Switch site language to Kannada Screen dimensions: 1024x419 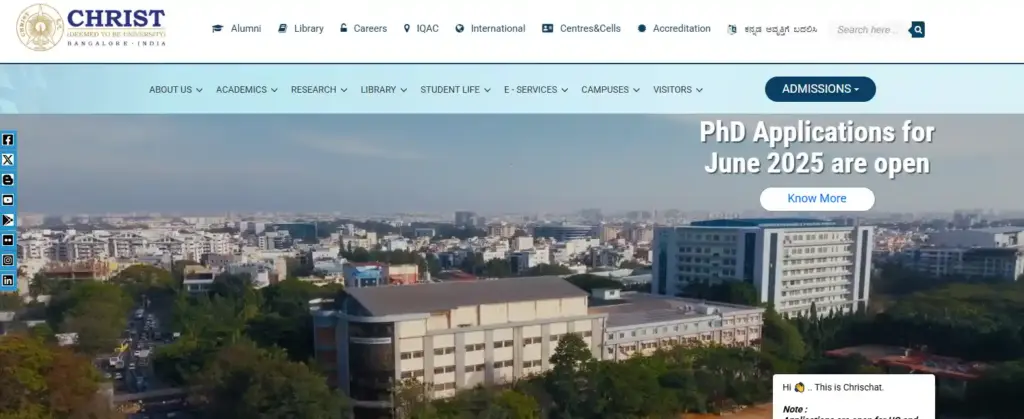point(772,29)
